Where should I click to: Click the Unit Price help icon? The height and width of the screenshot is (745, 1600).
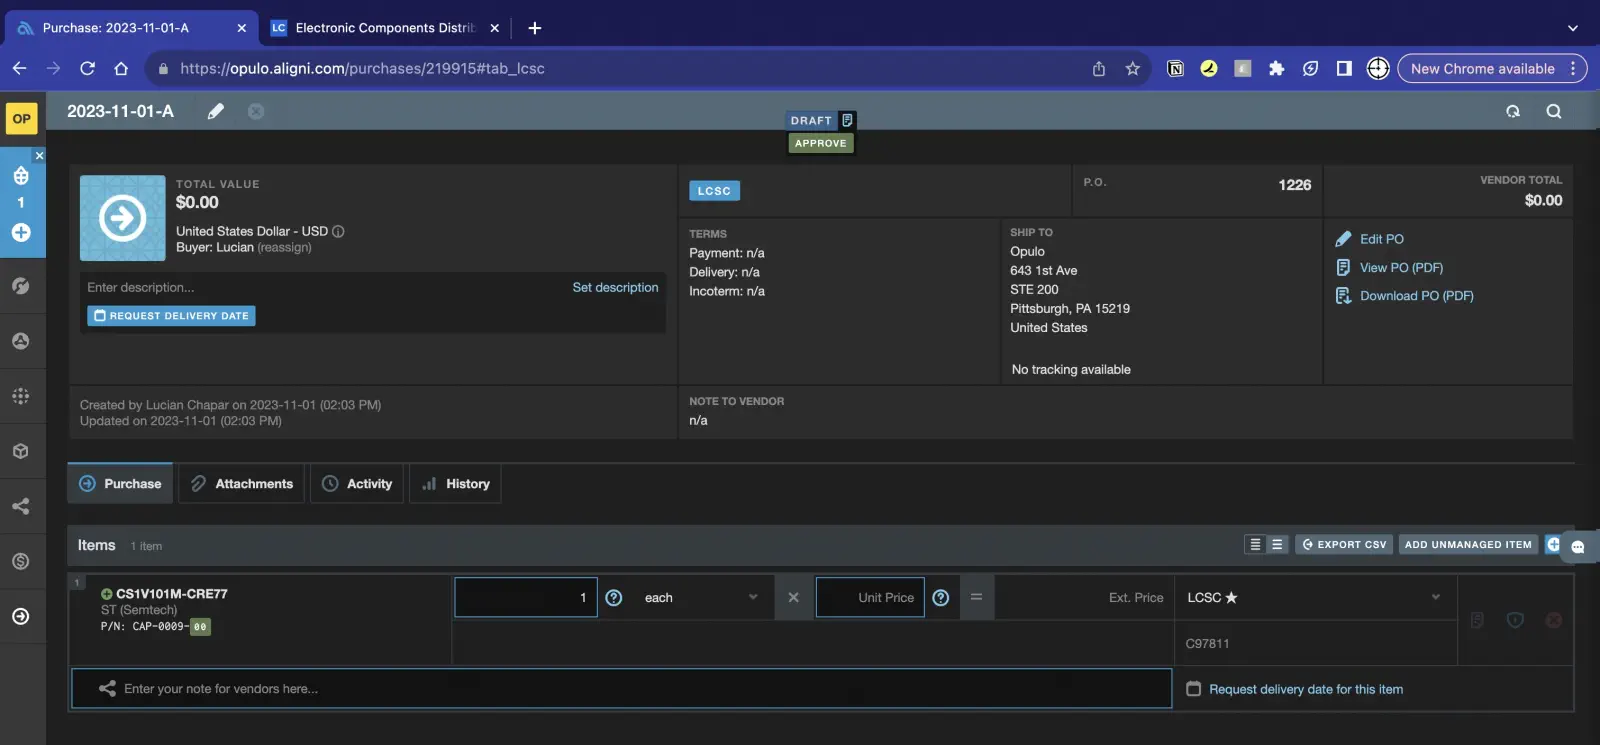point(940,598)
